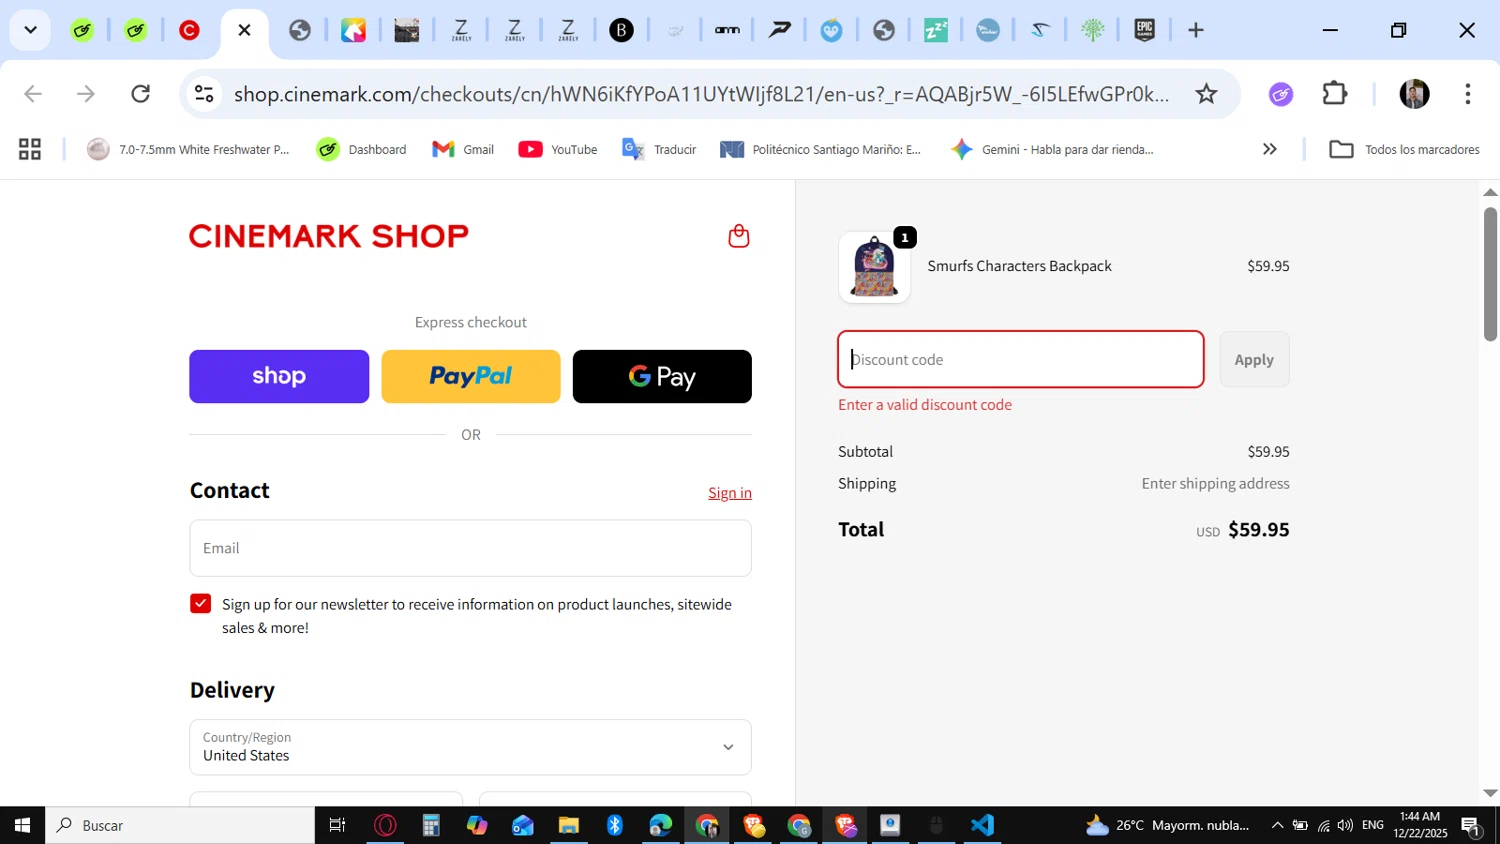Viewport: 1500px width, 844px height.
Task: Open the Gemini bookmark
Action: (1052, 149)
